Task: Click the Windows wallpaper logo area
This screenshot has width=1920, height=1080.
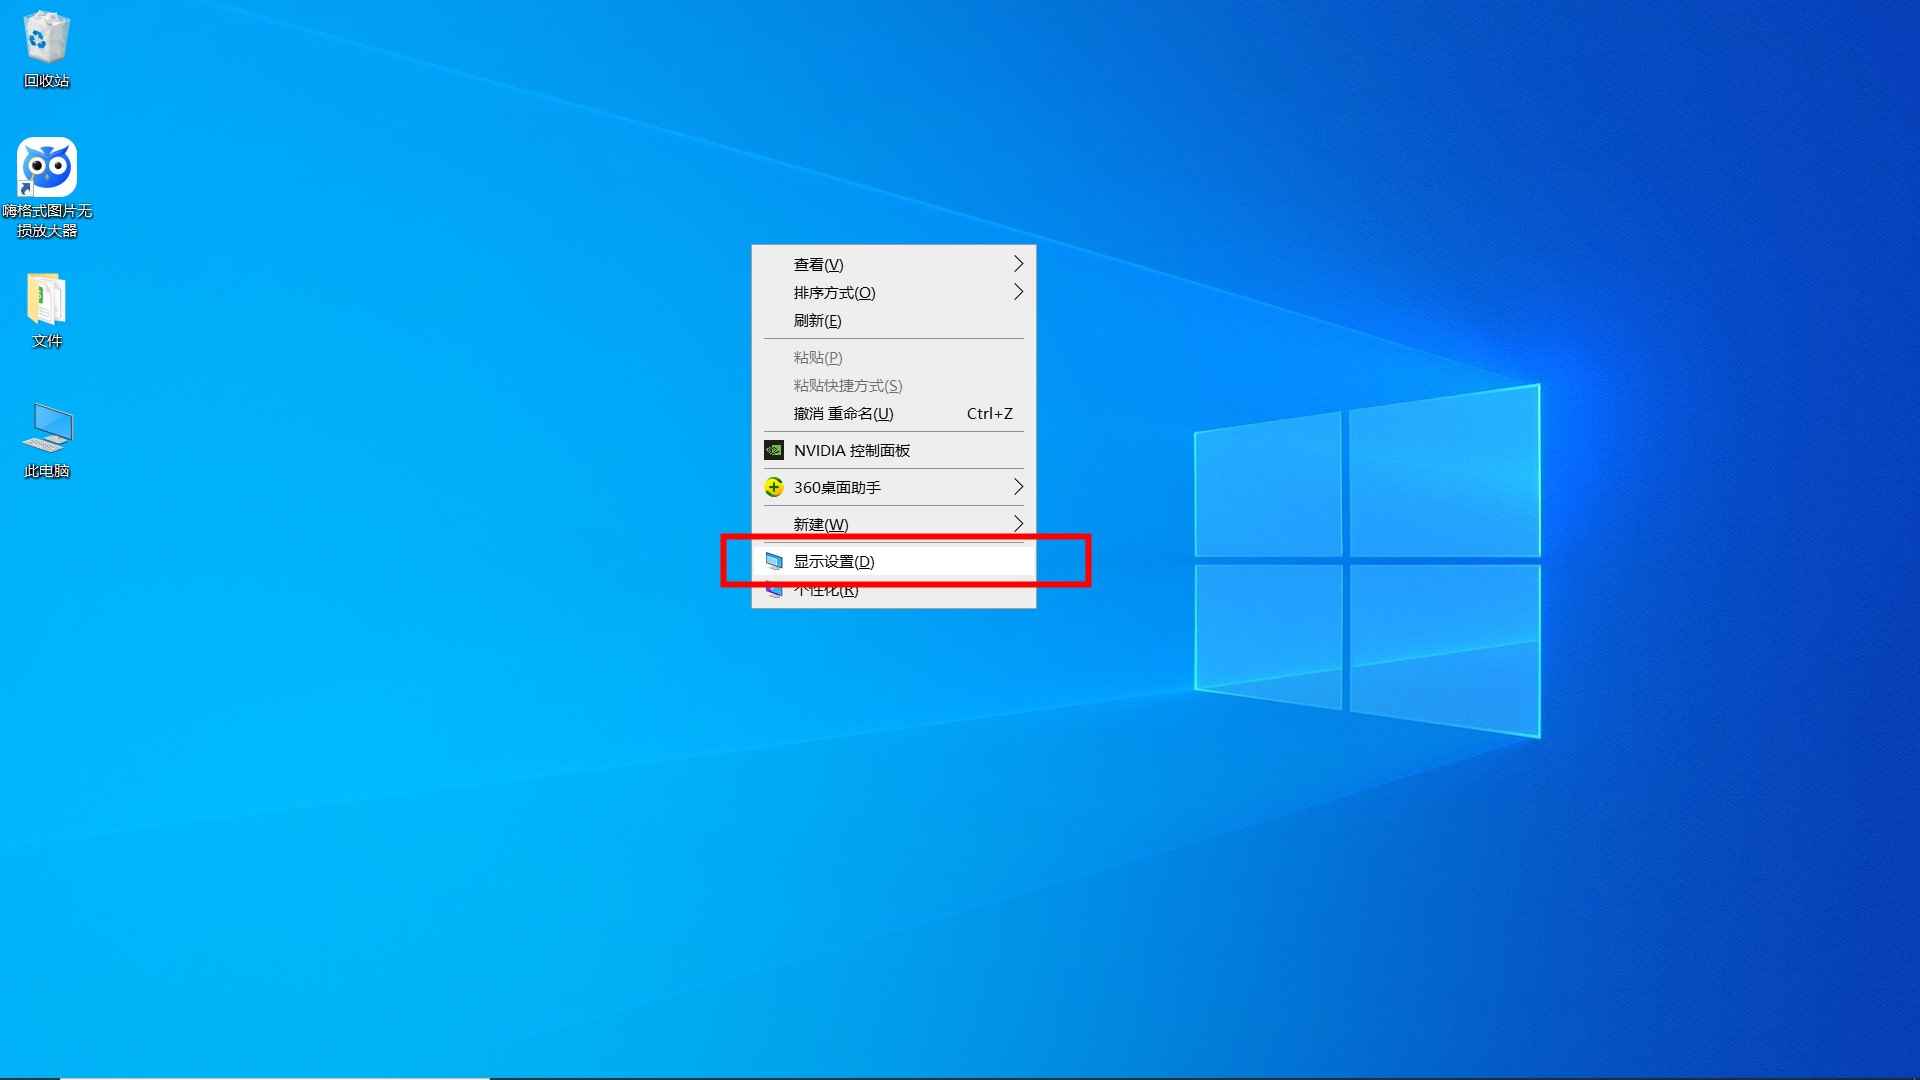Action: coord(1368,555)
